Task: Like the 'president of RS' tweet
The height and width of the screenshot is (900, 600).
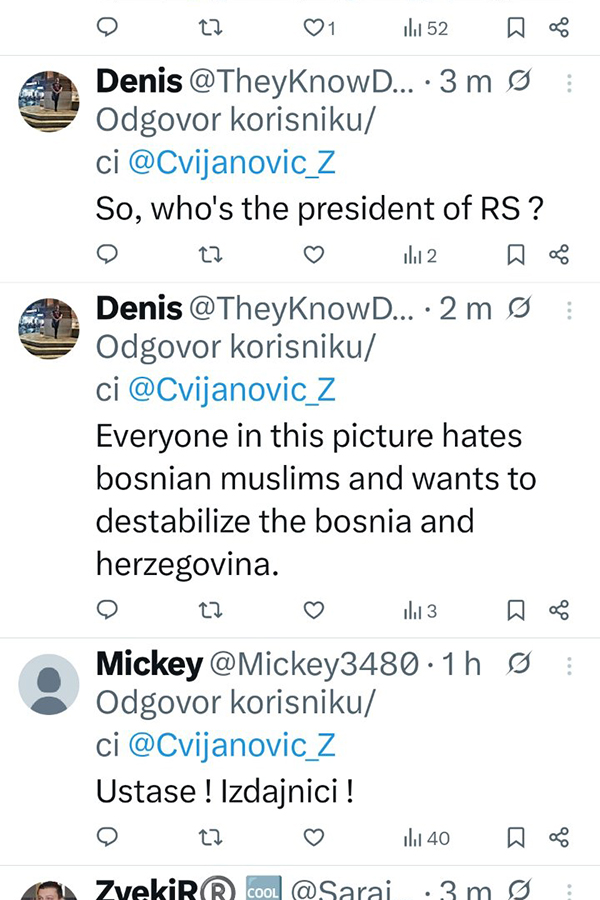Action: click(314, 255)
